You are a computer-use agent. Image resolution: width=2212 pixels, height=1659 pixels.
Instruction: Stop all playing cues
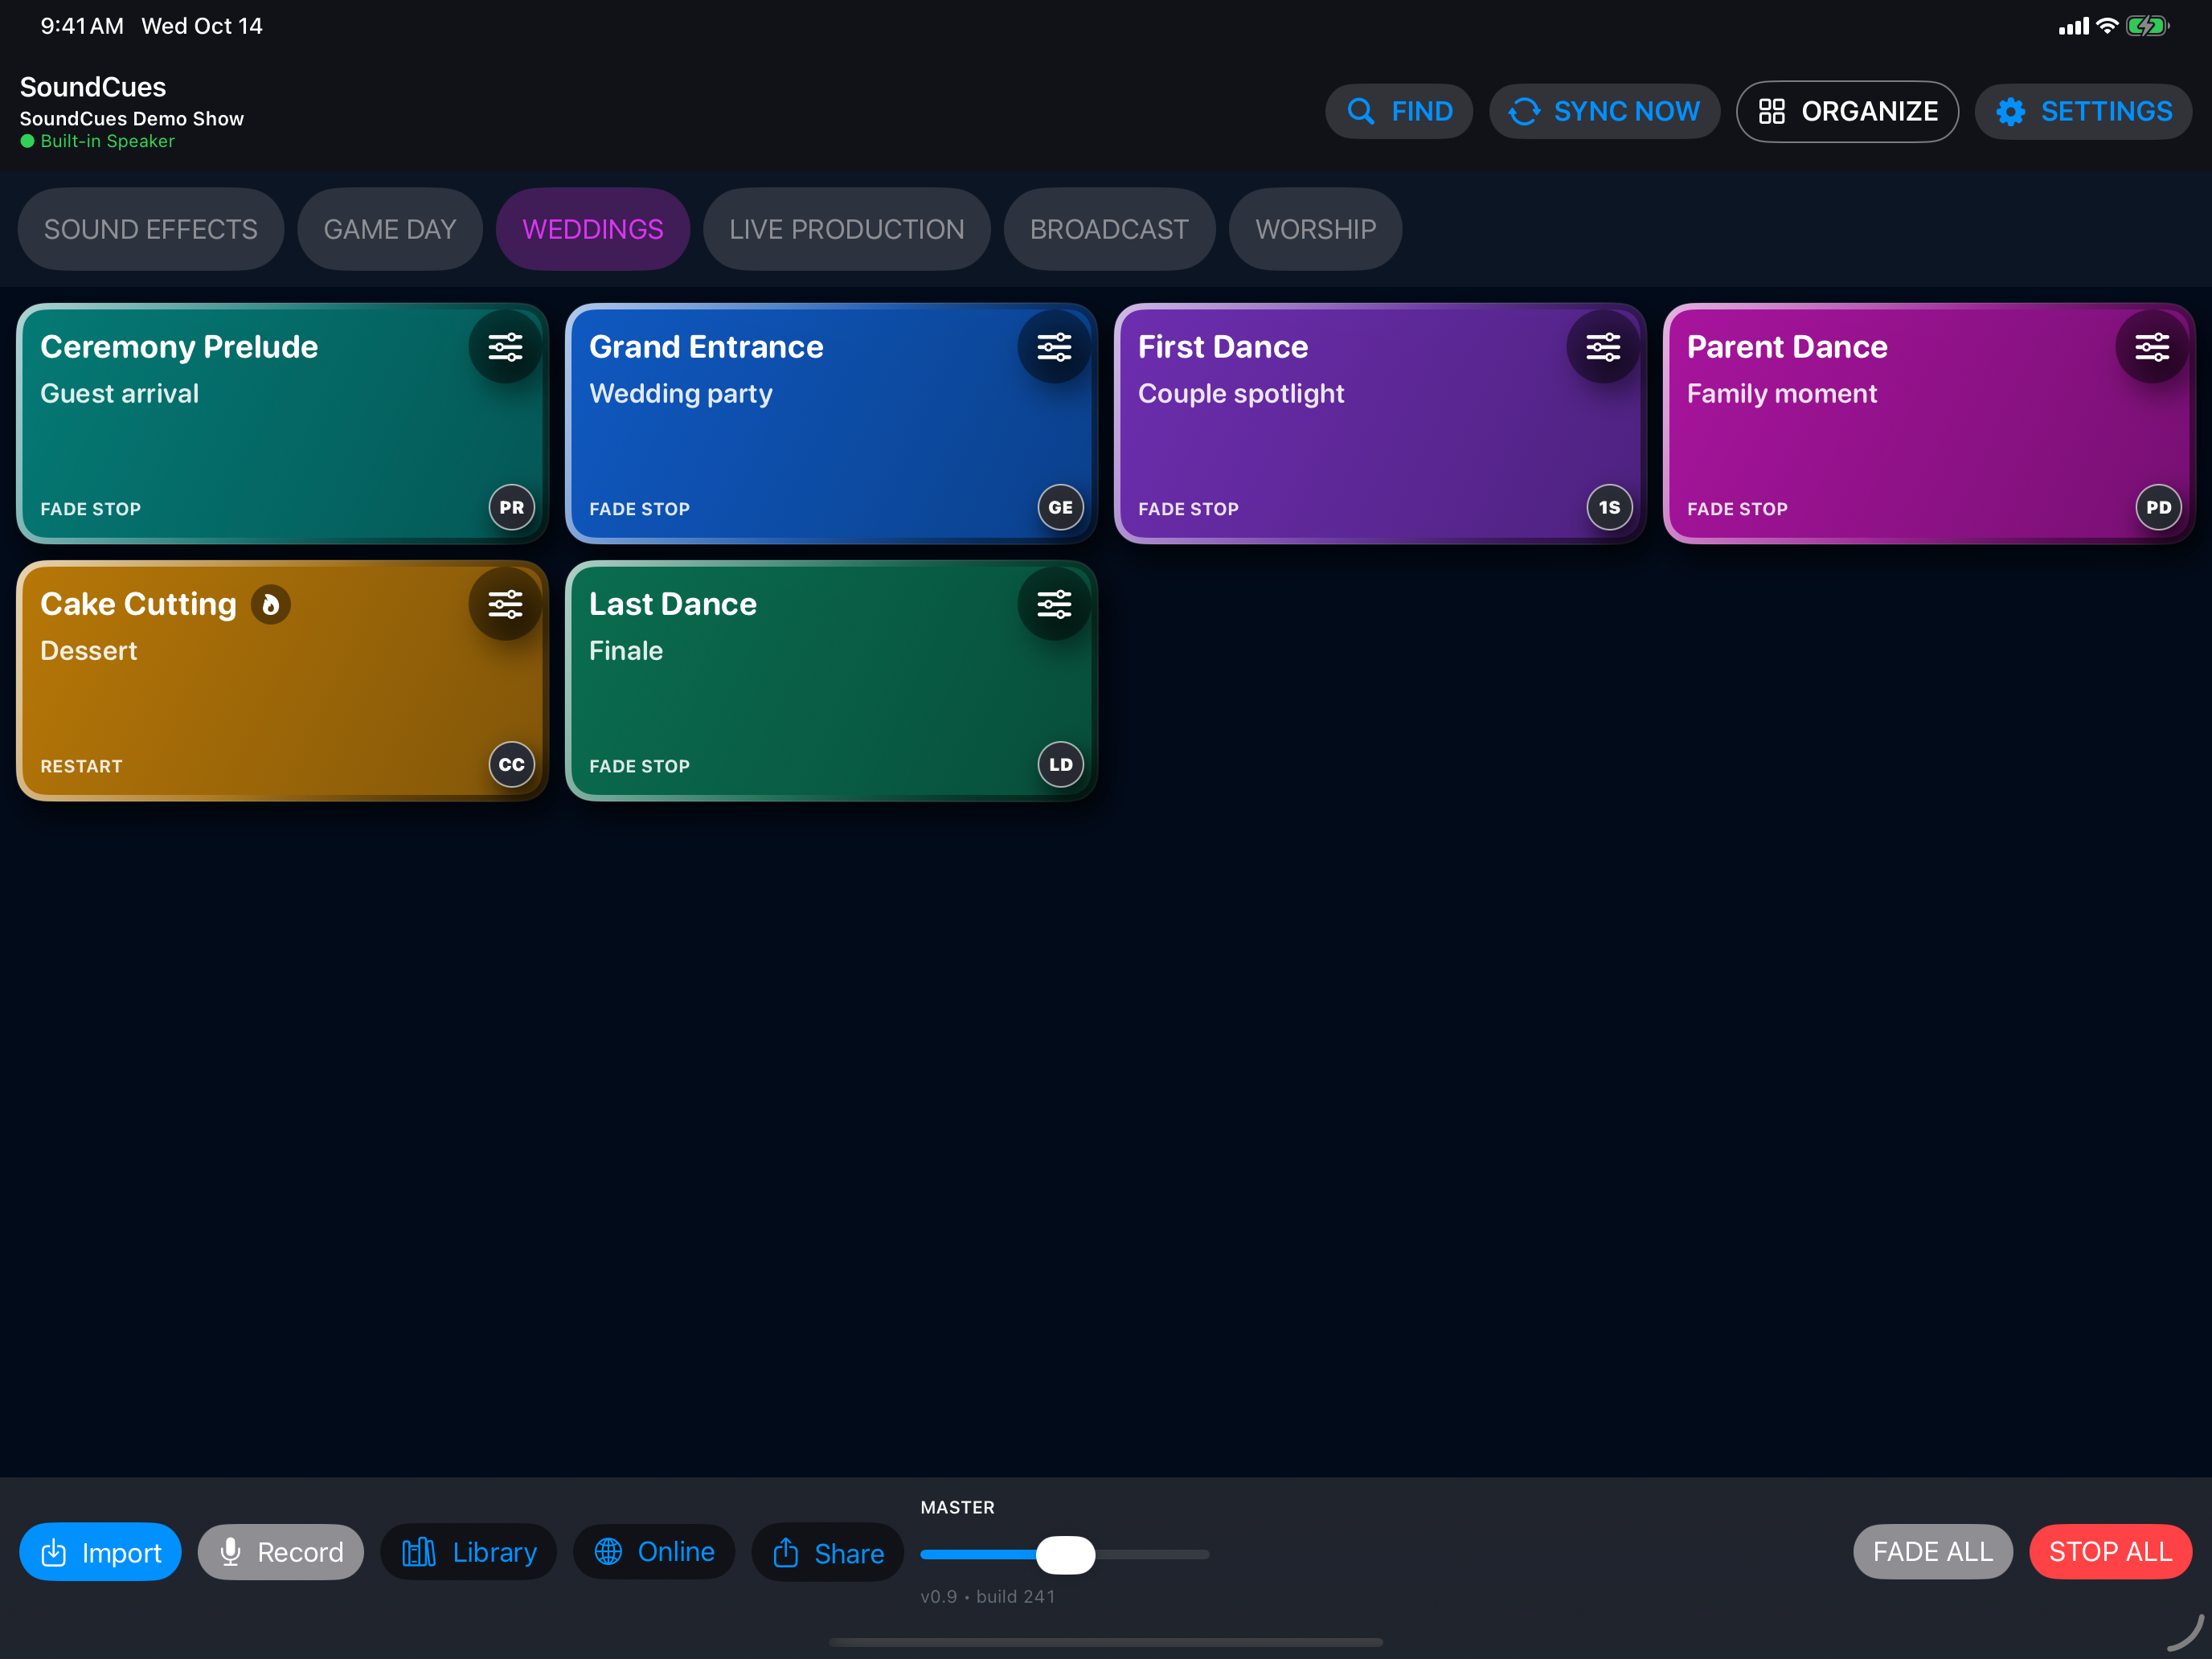pyautogui.click(x=2111, y=1552)
